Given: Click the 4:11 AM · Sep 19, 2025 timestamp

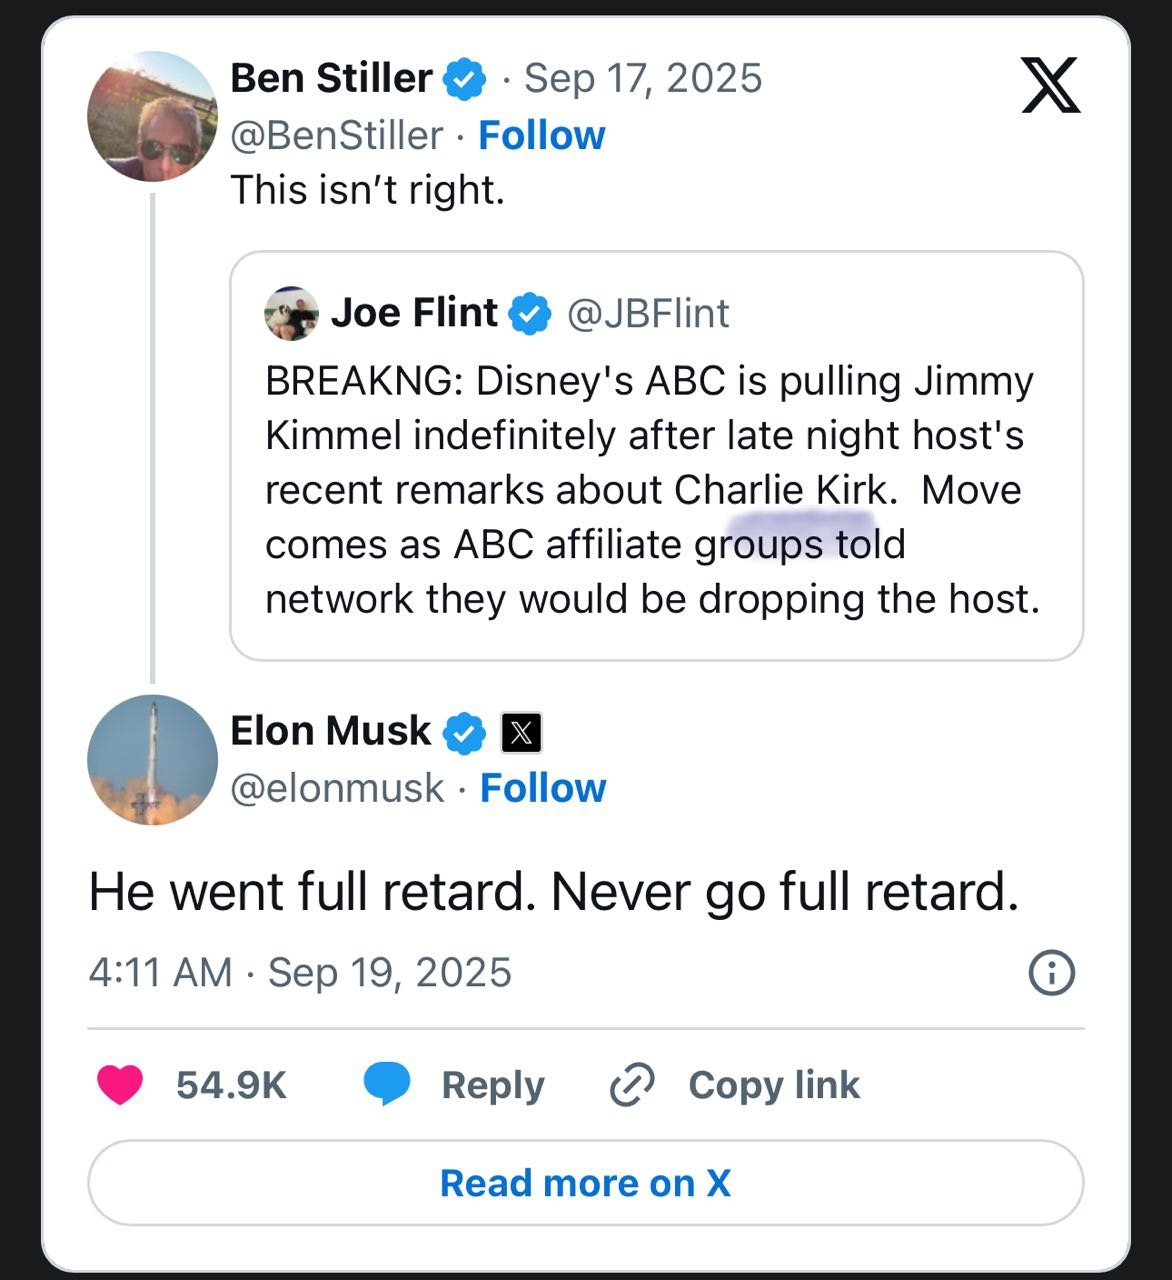Looking at the screenshot, I should point(300,972).
